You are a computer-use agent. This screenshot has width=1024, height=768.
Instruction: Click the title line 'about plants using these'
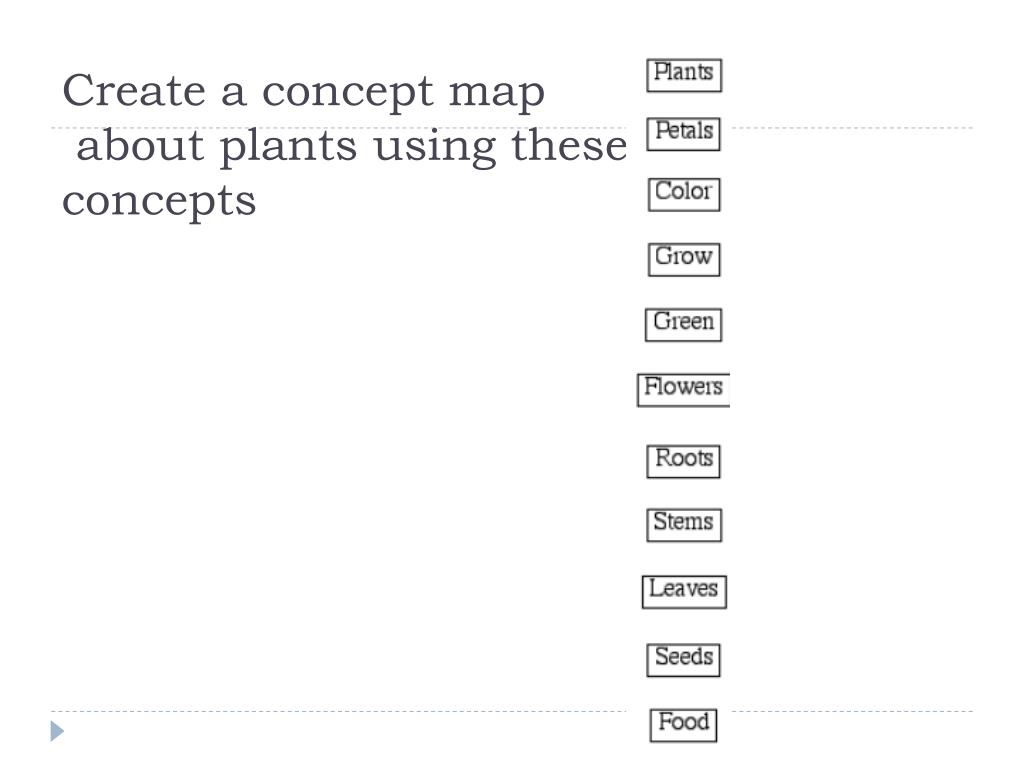tap(351, 146)
